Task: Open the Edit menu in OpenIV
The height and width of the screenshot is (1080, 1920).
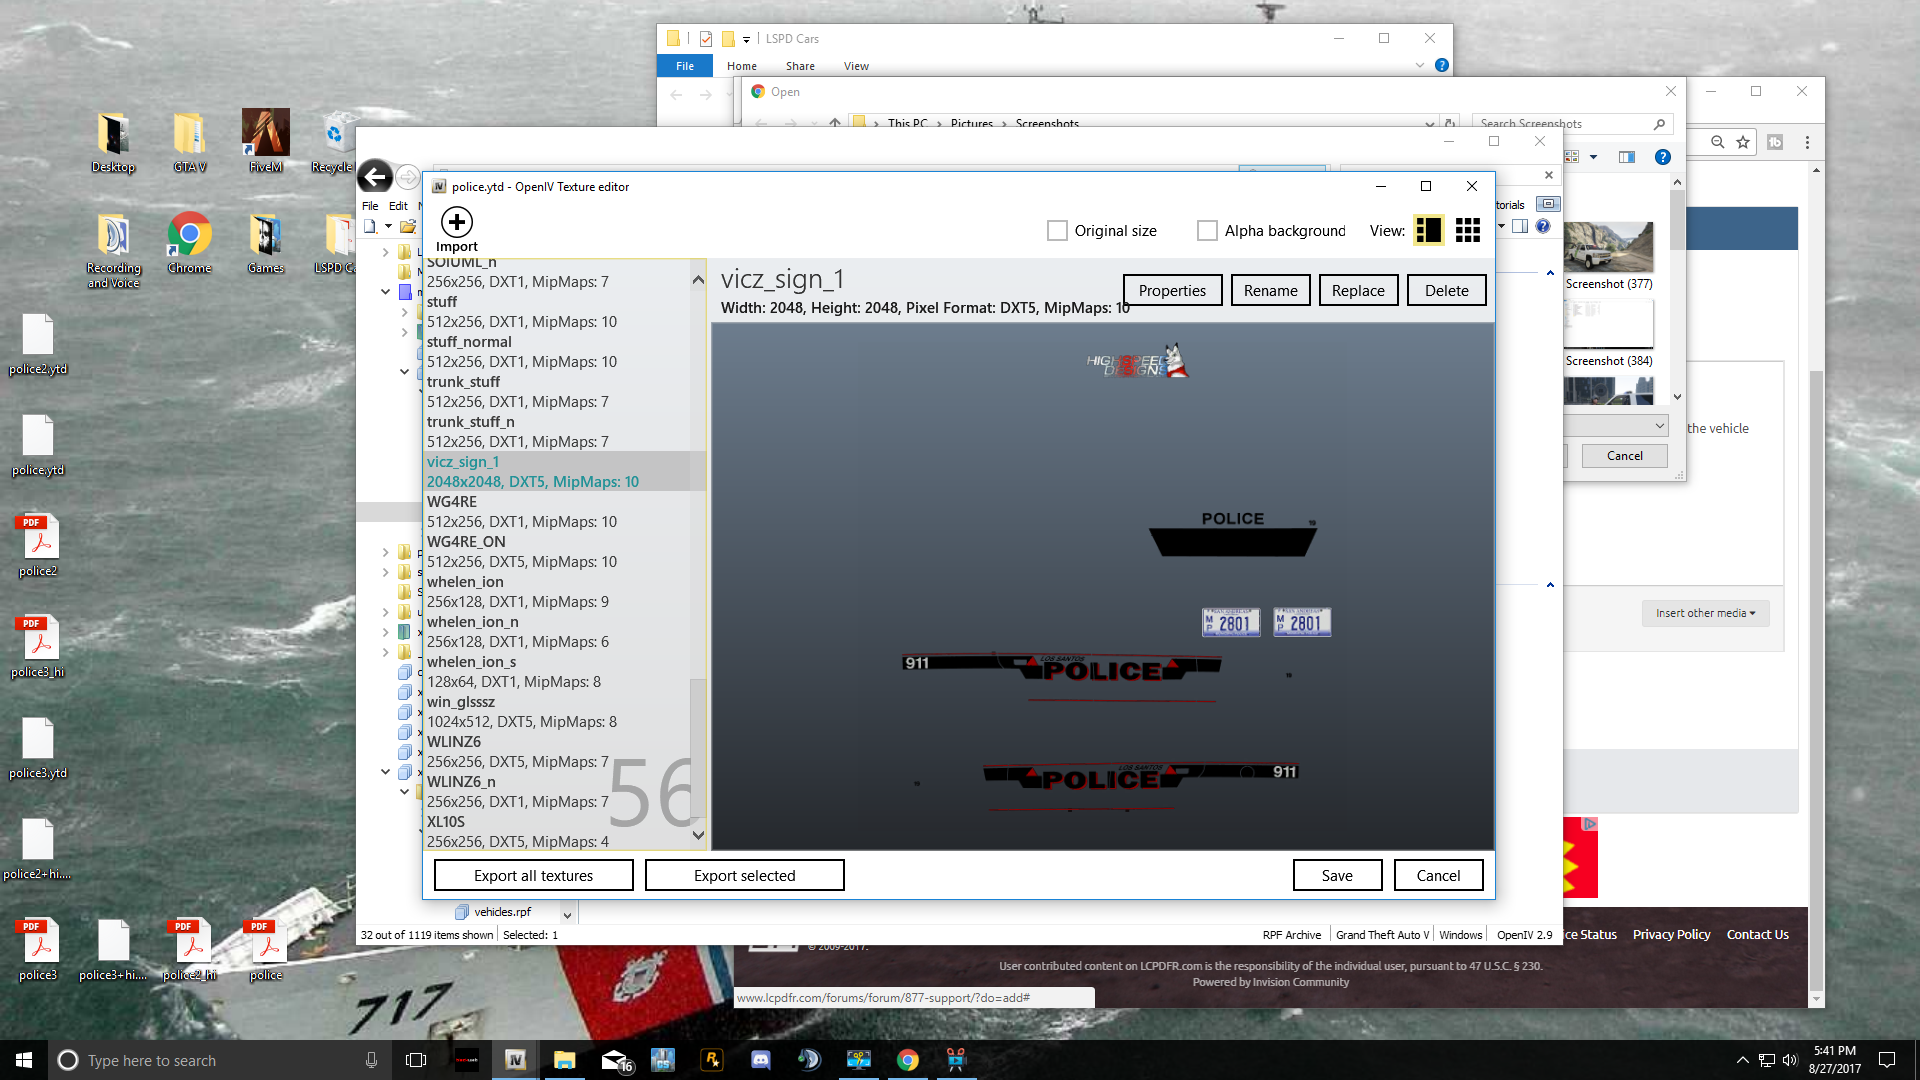Action: pyautogui.click(x=398, y=205)
